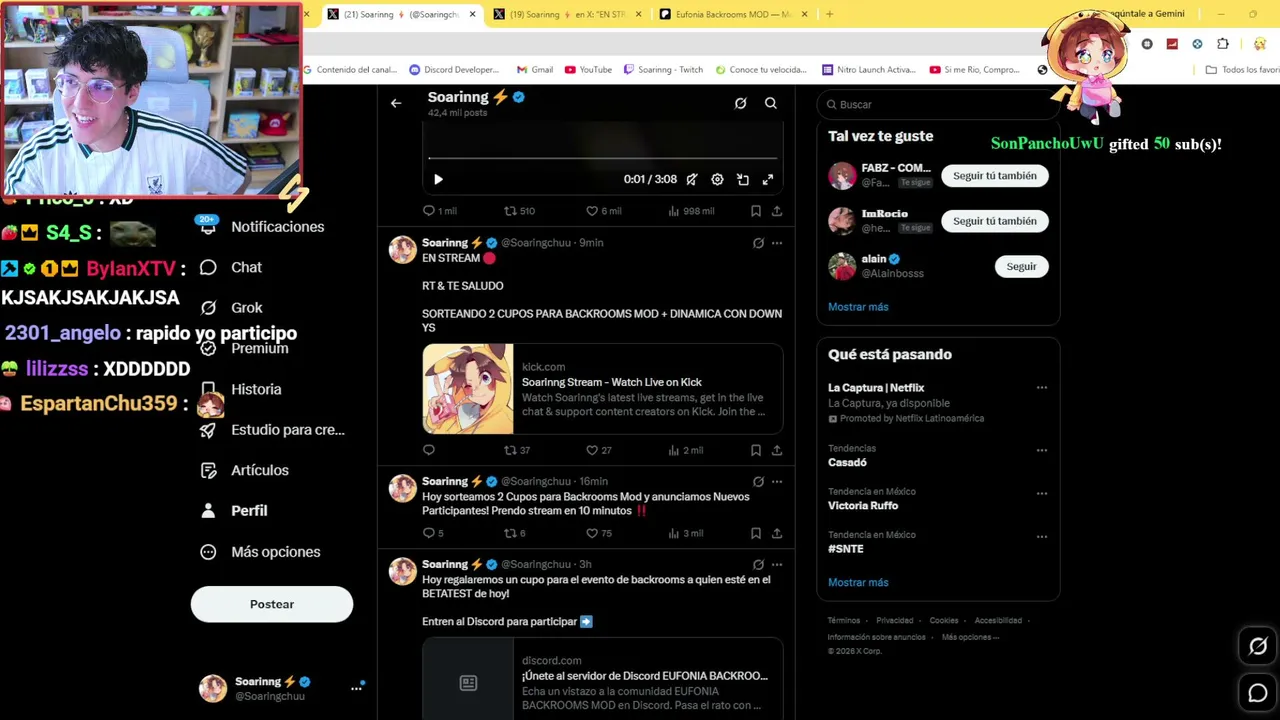Follow alain with the Seguir button
The width and height of the screenshot is (1280, 720).
click(x=1021, y=267)
